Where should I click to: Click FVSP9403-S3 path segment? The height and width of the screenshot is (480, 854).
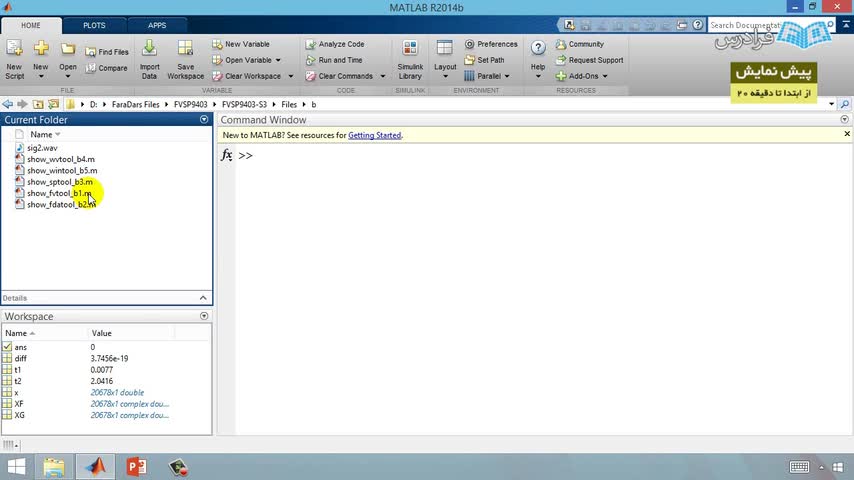point(245,105)
